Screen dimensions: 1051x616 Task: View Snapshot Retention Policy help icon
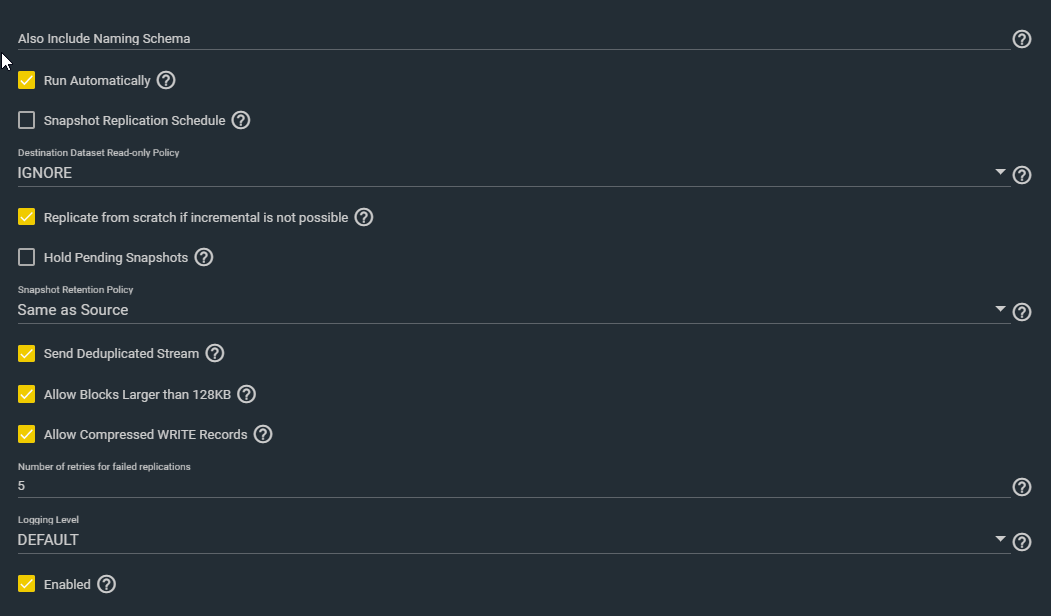[1022, 312]
